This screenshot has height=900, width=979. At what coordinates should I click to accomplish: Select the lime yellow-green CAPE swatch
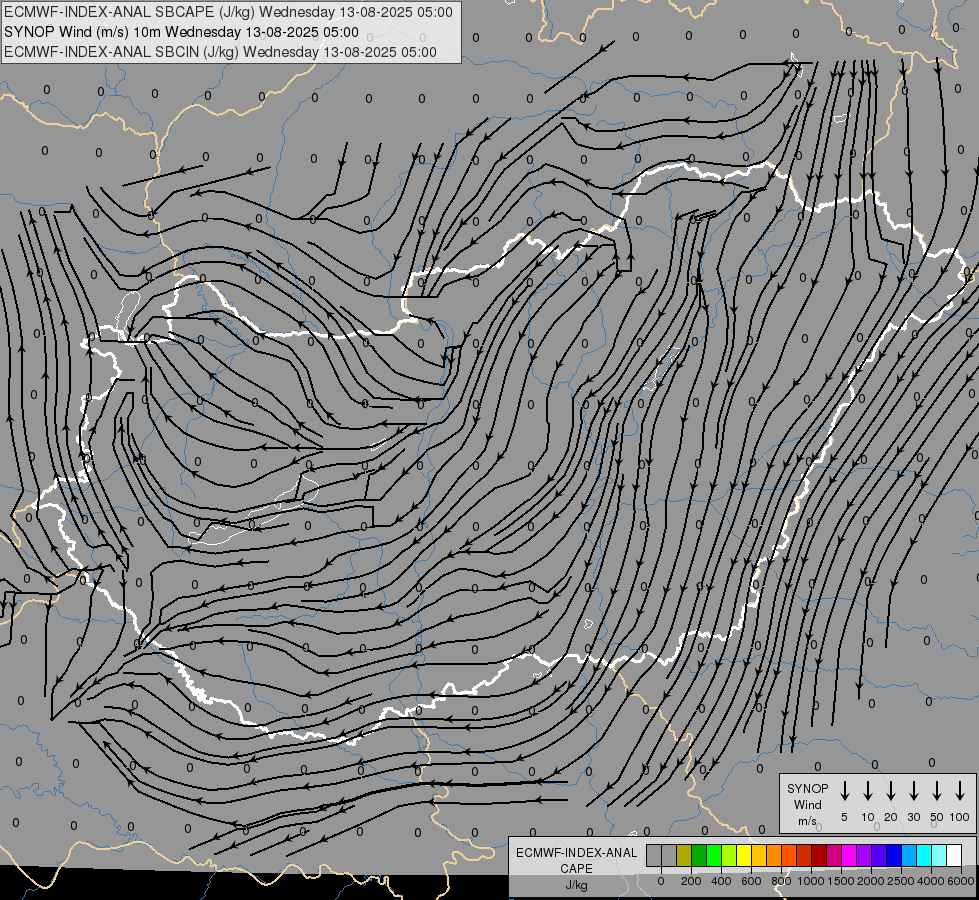729,855
